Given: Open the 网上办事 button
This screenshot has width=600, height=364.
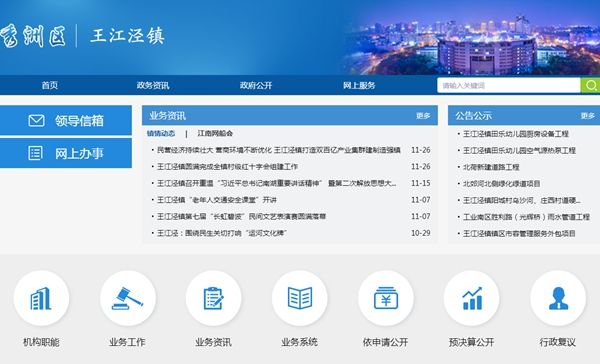Looking at the screenshot, I should (66, 153).
